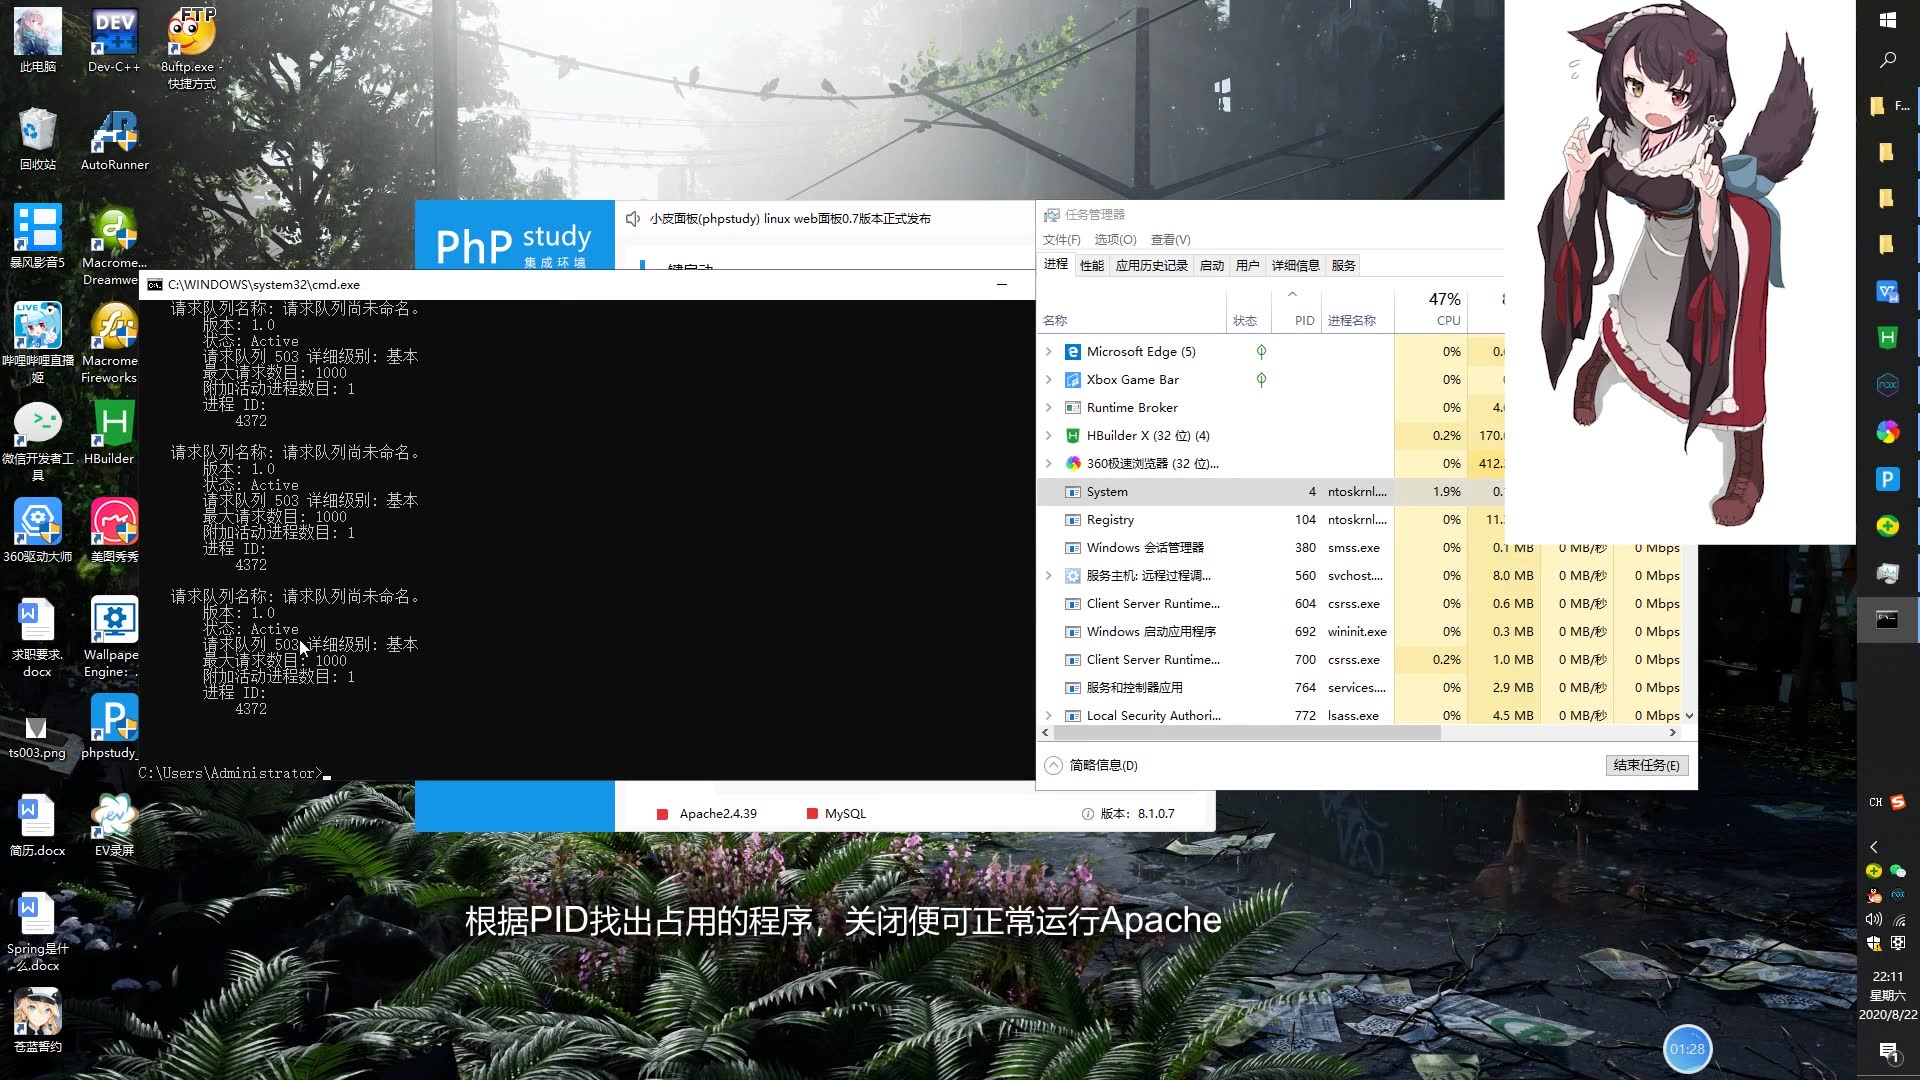Select the Registry process row
This screenshot has height=1080, width=1920.
pos(1270,520)
